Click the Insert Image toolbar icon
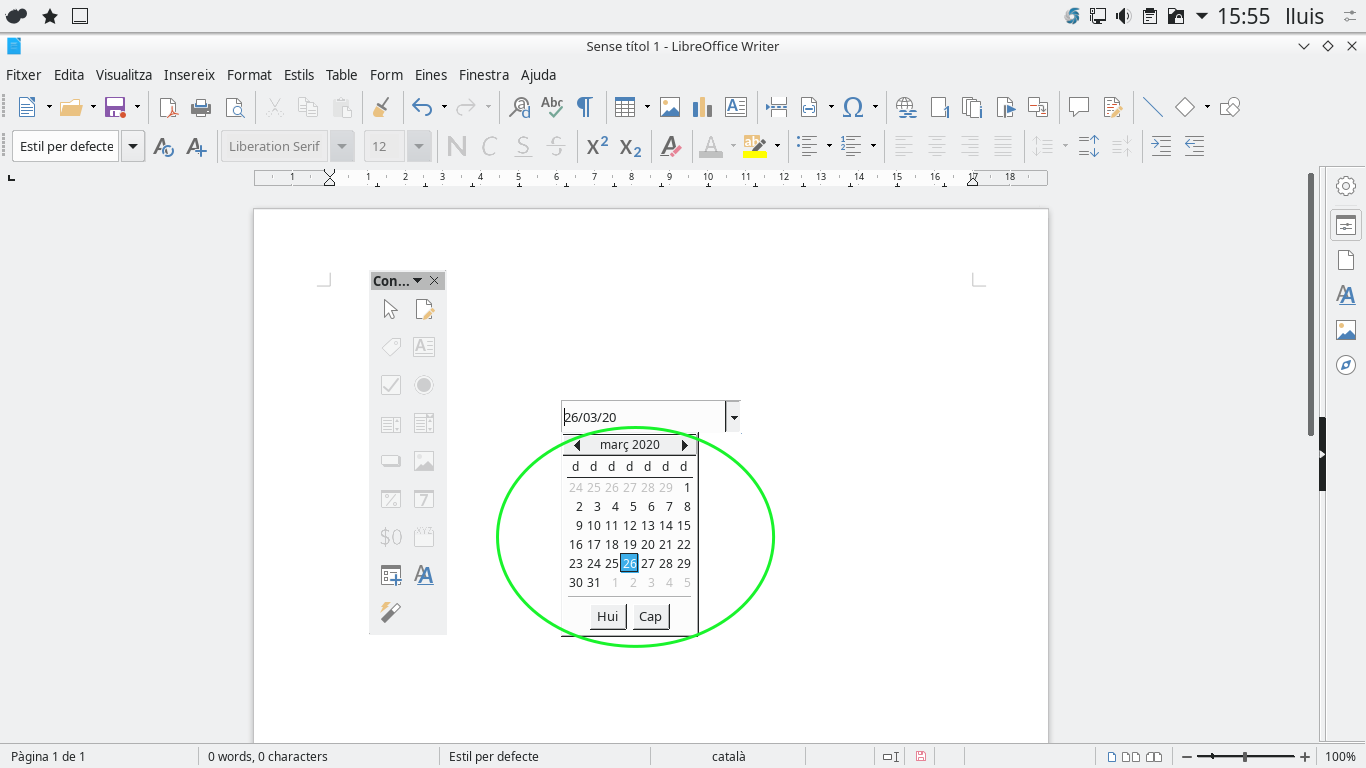1366x768 pixels. click(669, 107)
